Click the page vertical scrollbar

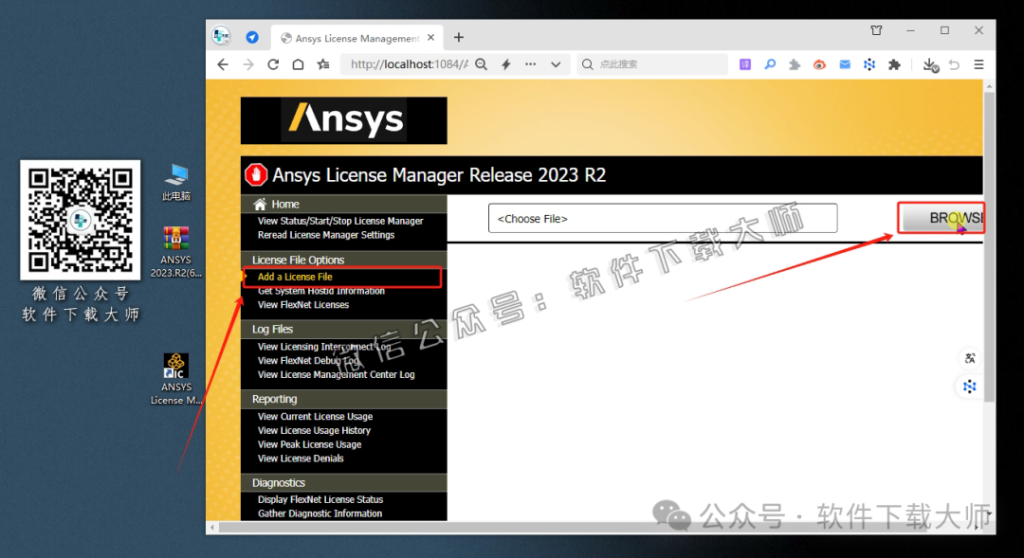[x=989, y=248]
